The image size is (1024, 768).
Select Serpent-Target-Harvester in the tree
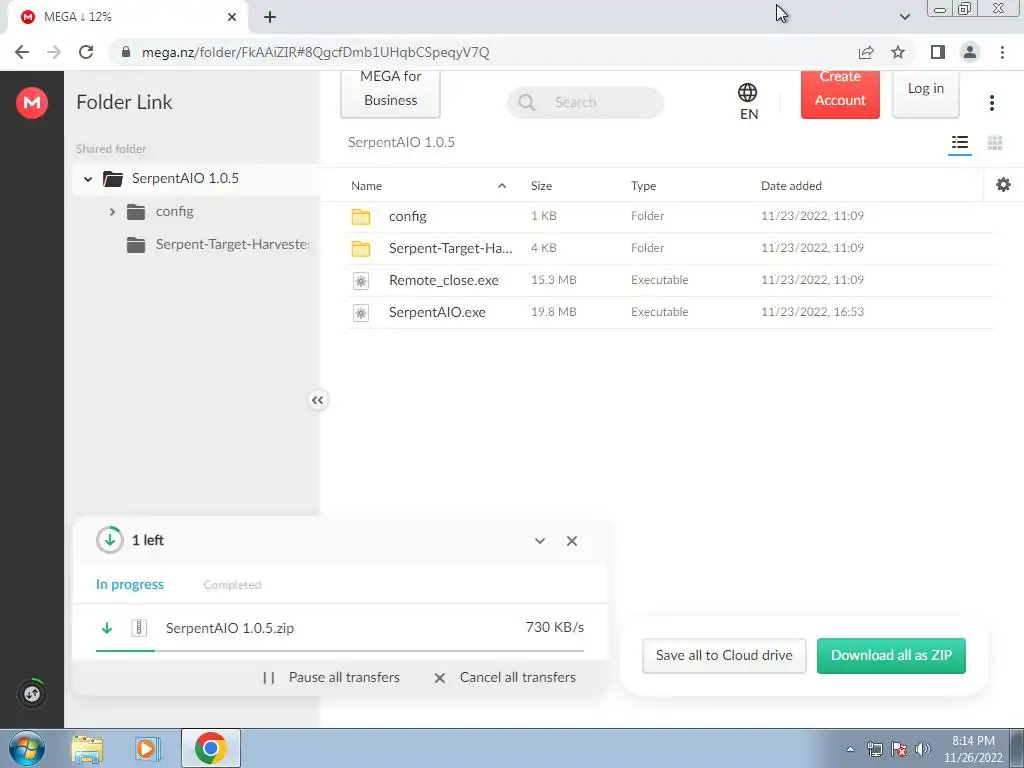pyautogui.click(x=232, y=244)
